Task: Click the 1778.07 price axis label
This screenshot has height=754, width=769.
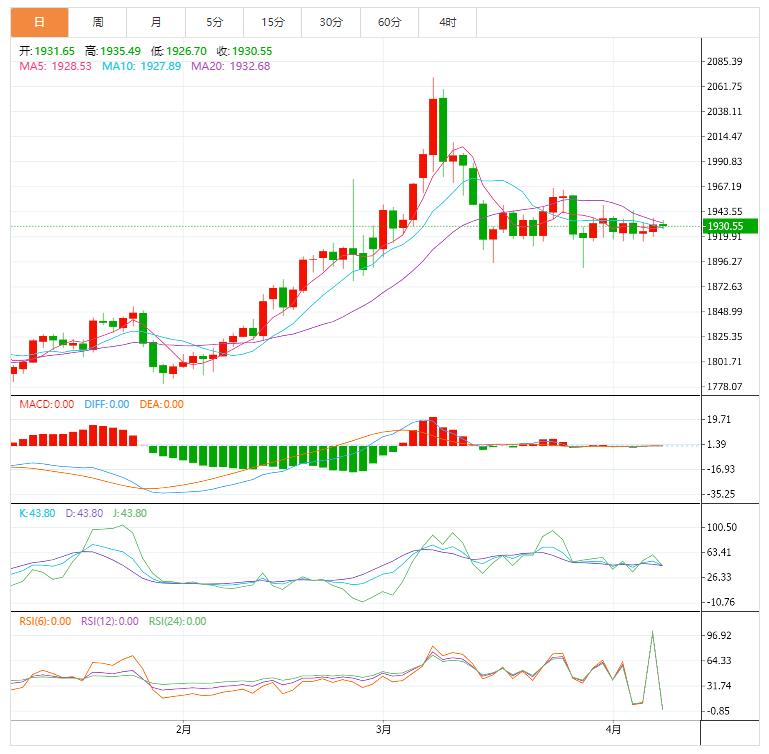Action: coord(724,387)
